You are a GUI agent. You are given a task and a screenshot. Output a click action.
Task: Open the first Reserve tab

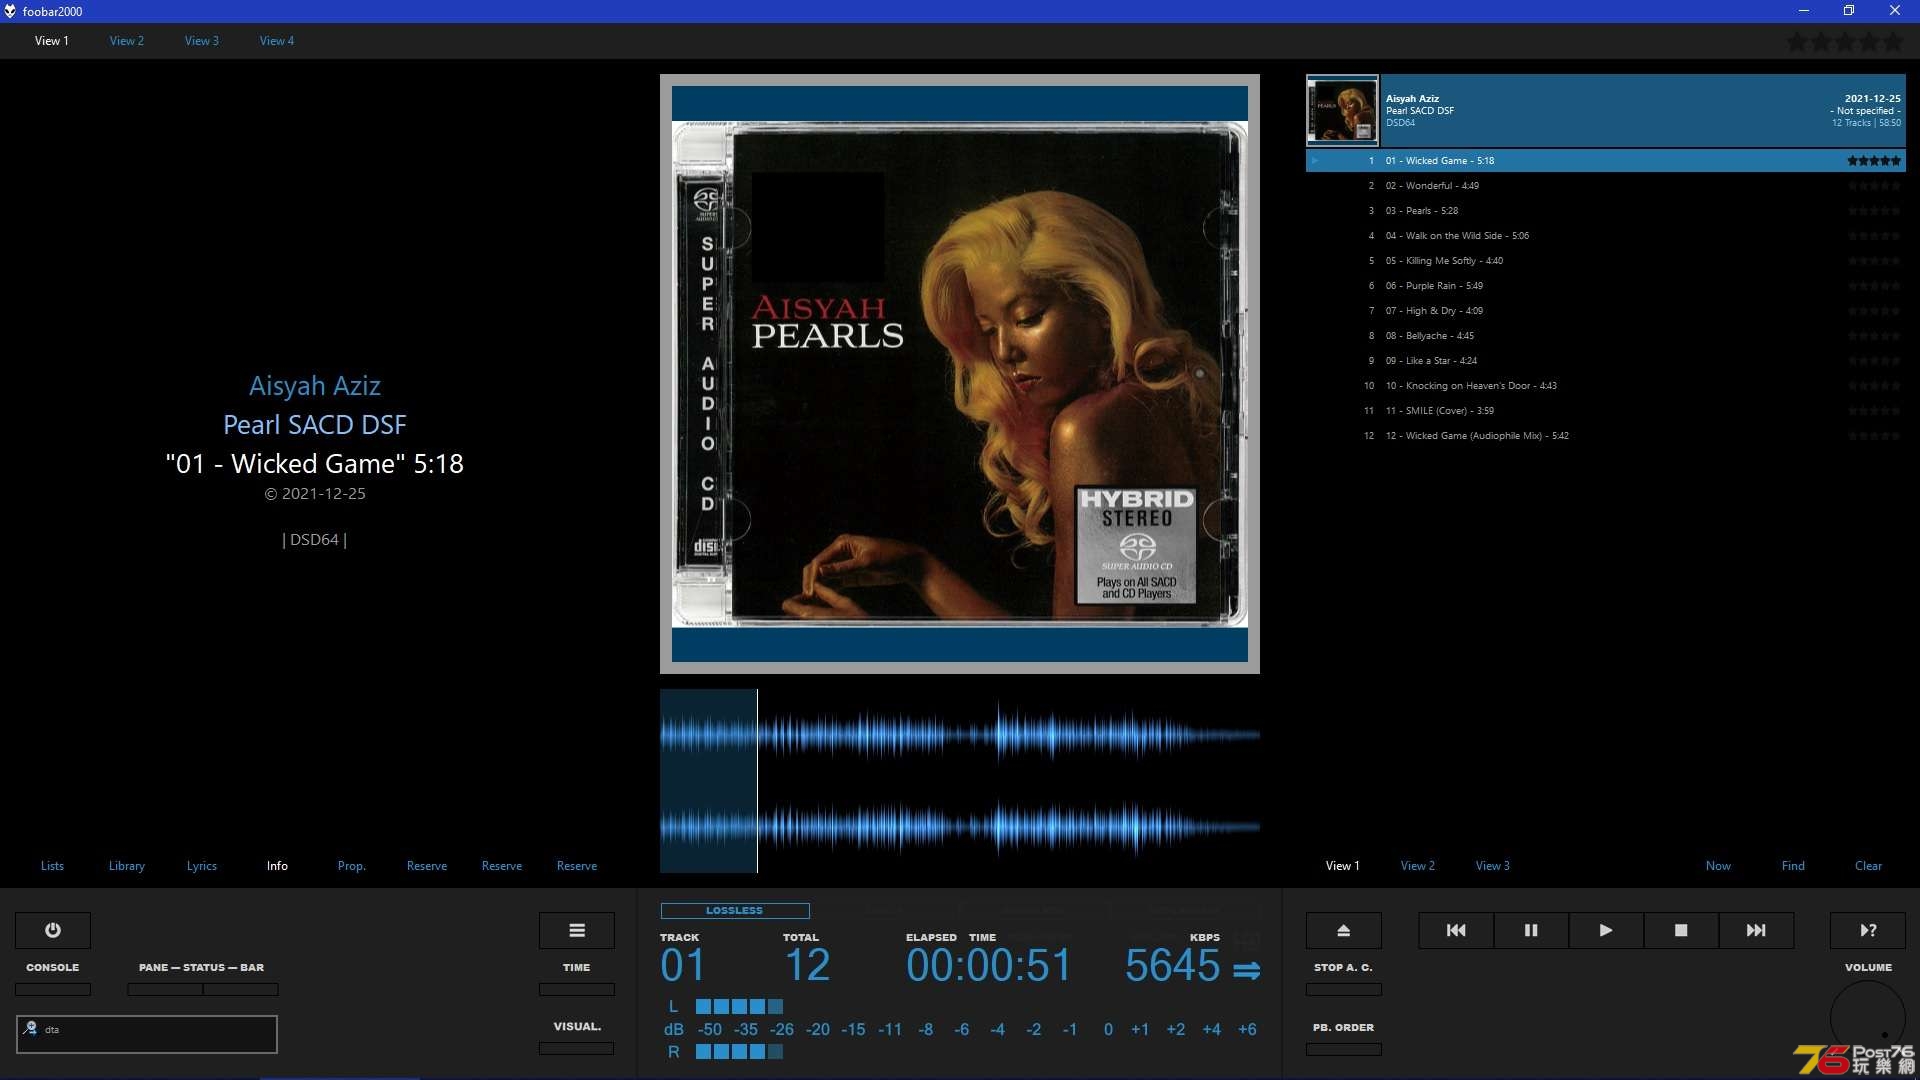click(427, 866)
